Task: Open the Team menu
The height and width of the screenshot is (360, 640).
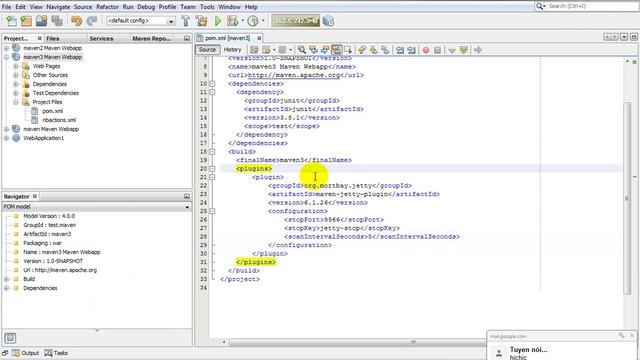Action: point(188,7)
